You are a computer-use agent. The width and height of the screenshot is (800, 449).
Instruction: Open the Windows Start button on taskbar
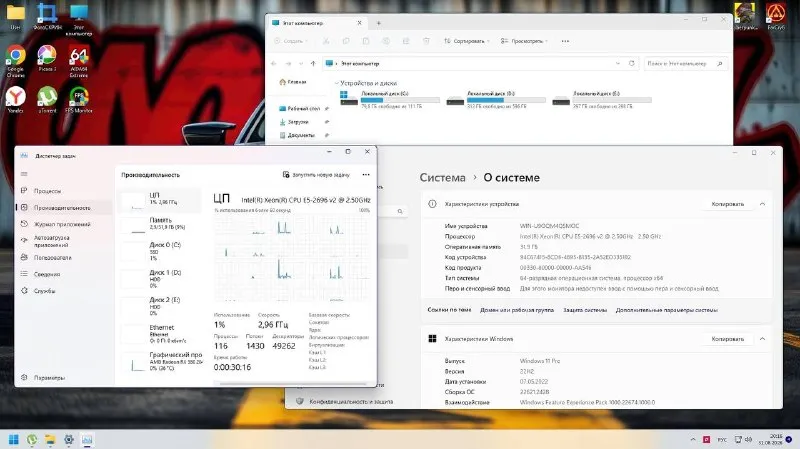tap(14, 439)
